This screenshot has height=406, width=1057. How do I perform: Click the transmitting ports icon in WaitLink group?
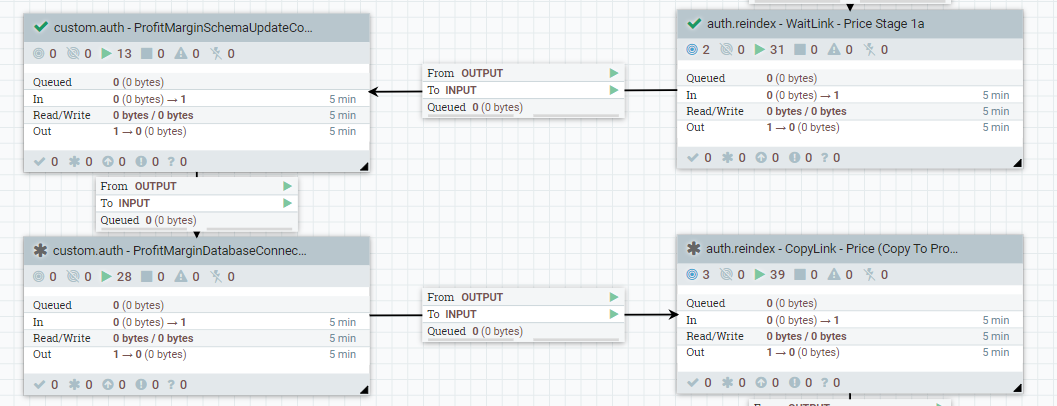point(692,49)
